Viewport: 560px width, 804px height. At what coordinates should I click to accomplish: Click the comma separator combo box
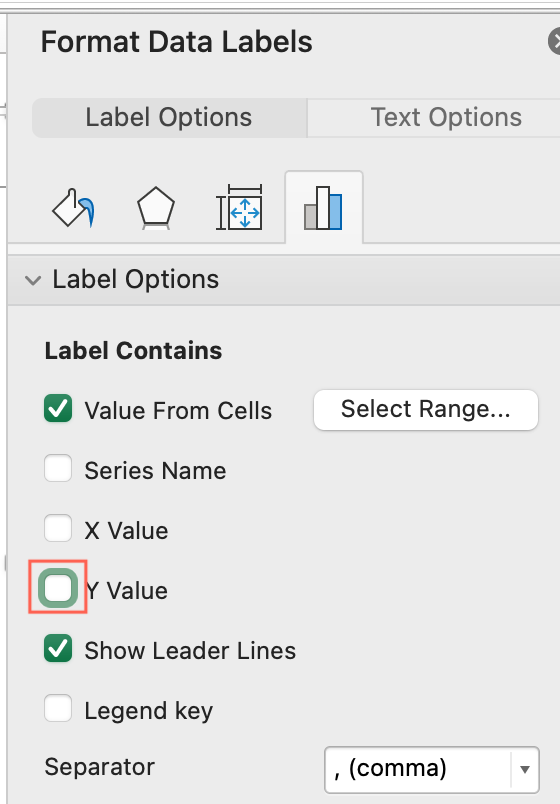(x=432, y=770)
